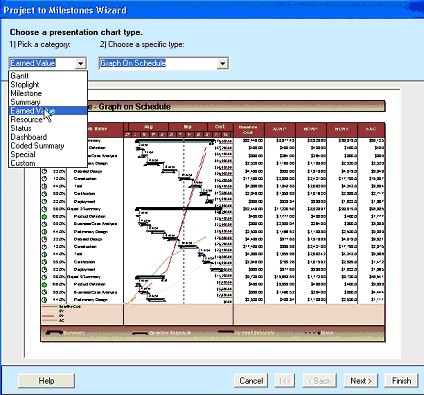Select Gantt in the category list
The width and height of the screenshot is (424, 395).
(x=48, y=76)
